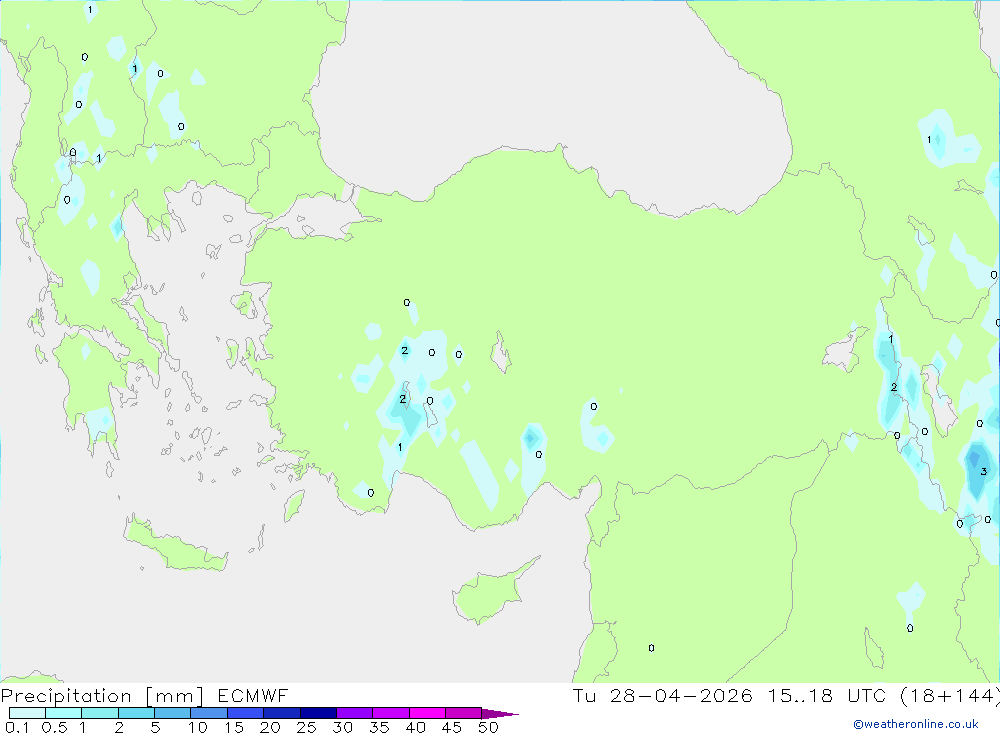
Task: Pick the 15–20 mm legend swatch
Action: pos(245,713)
